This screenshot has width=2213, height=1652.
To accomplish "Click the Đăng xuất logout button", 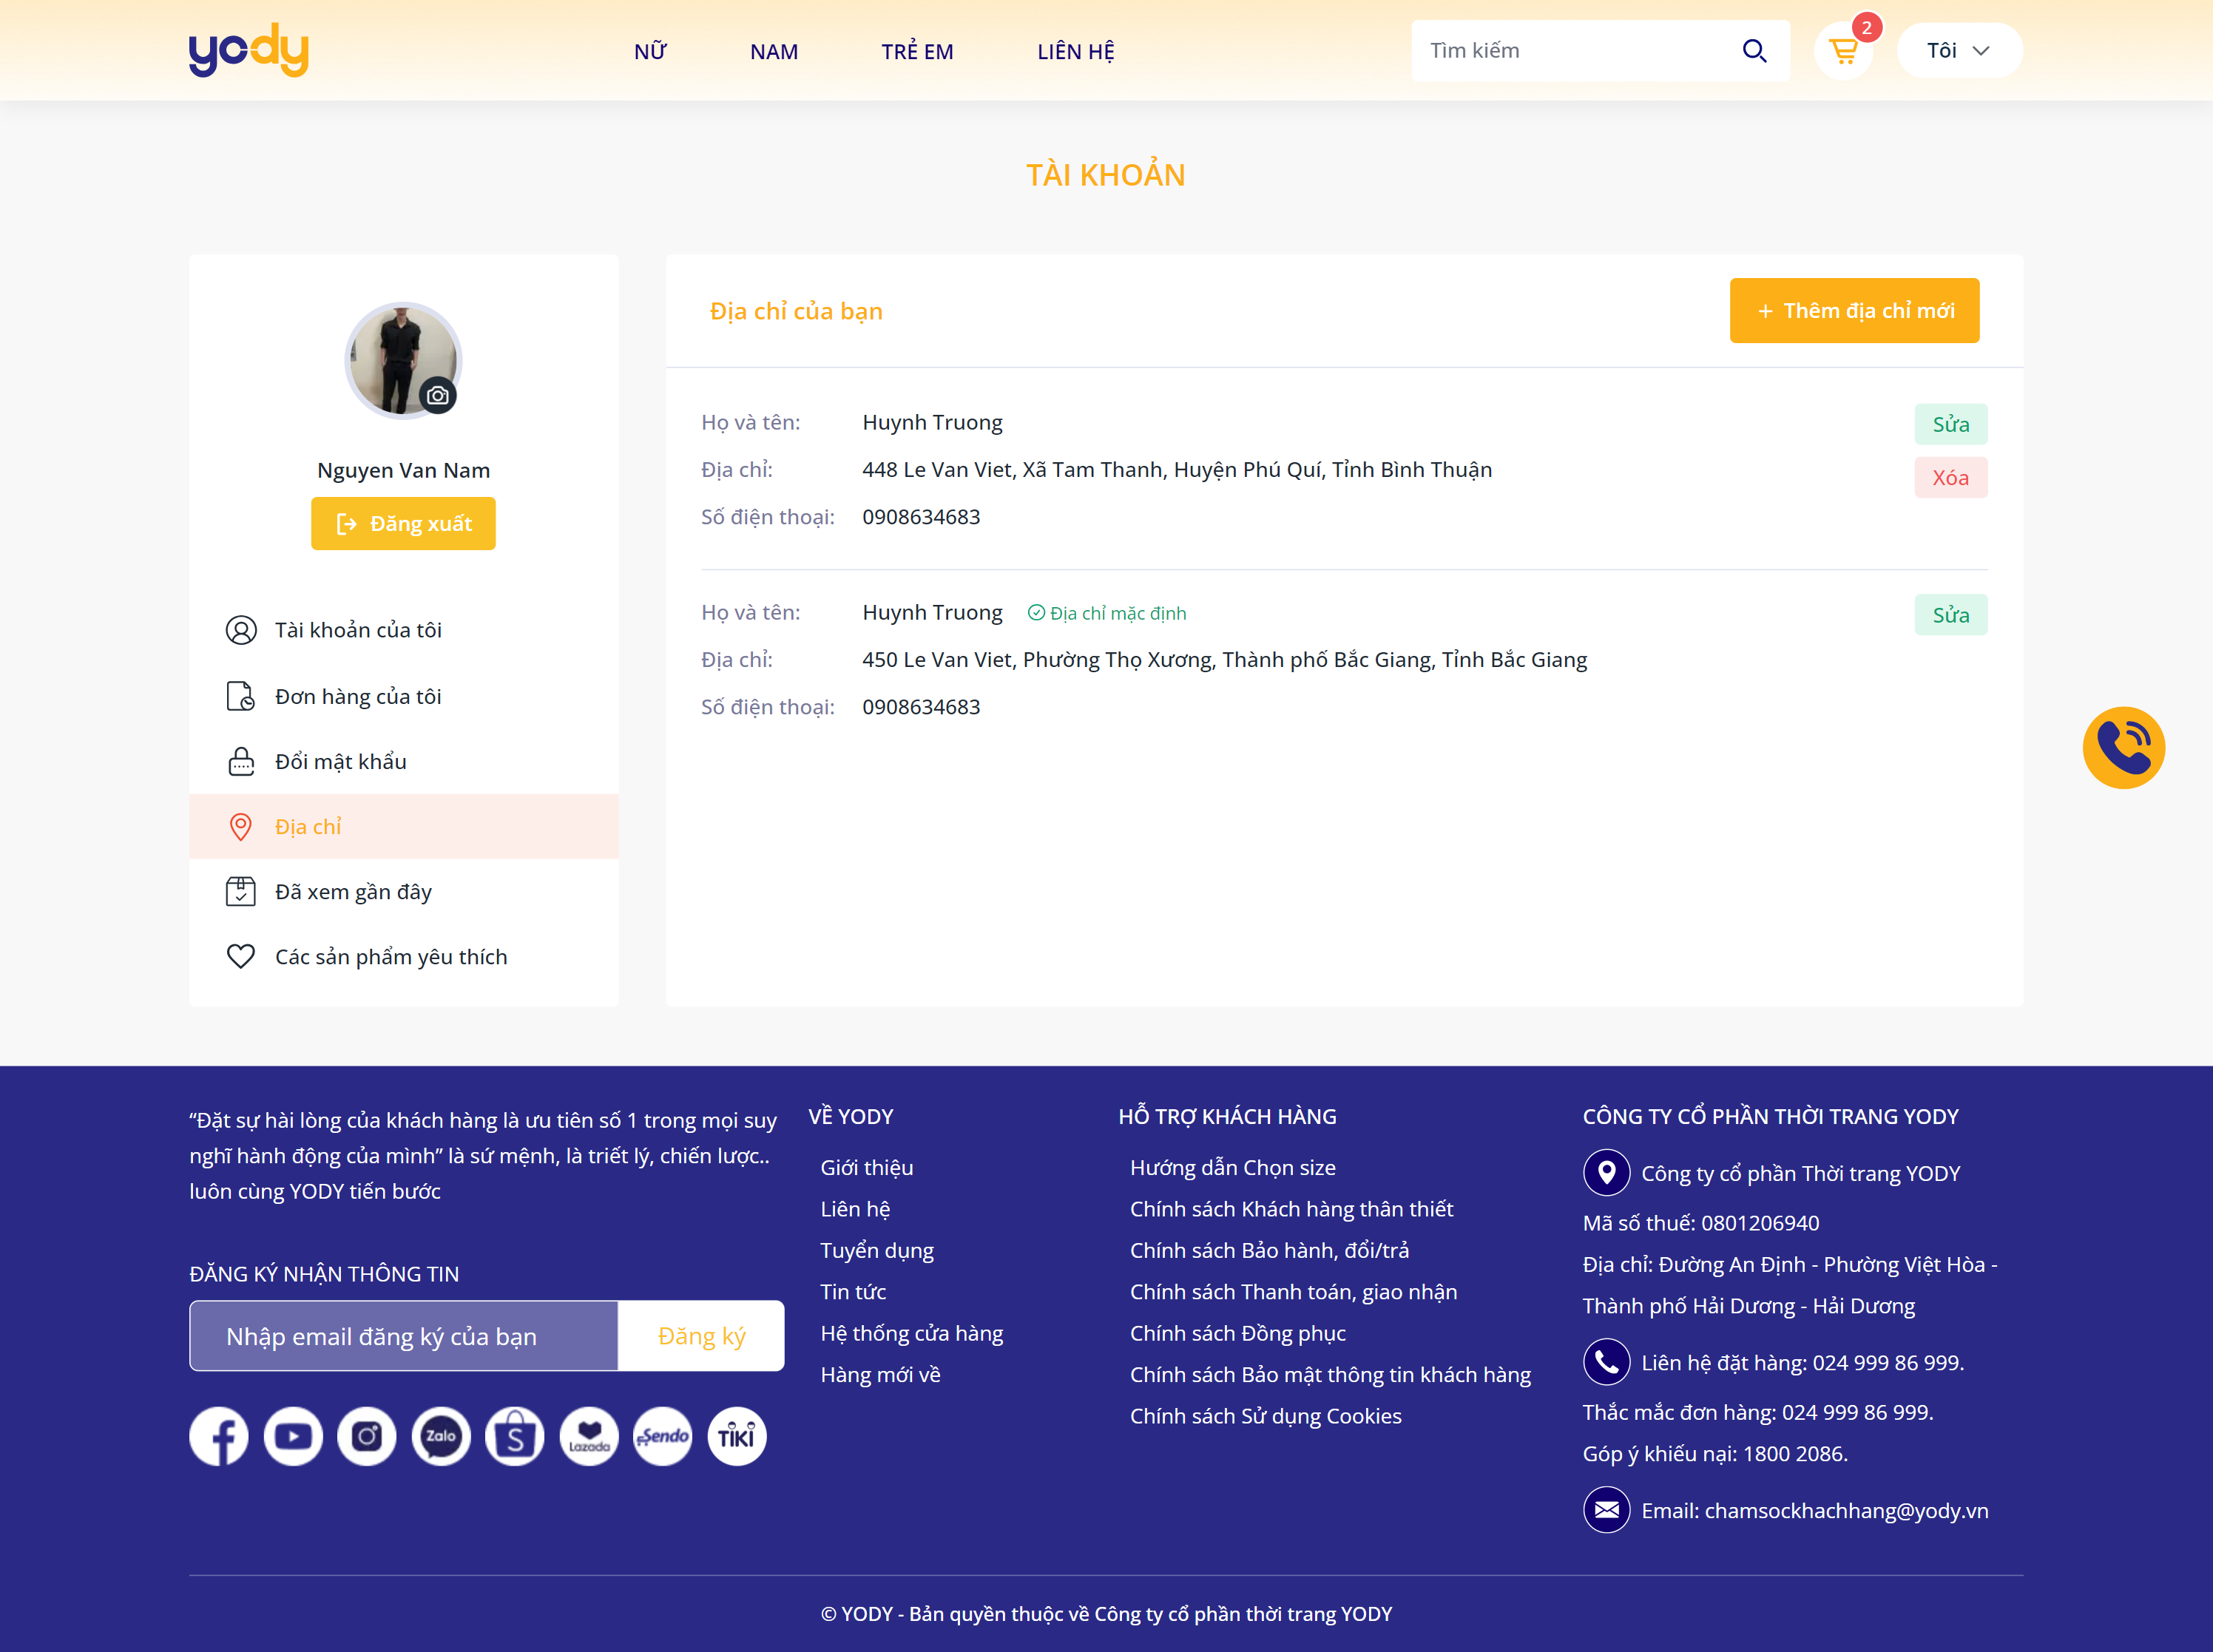I will click(403, 524).
